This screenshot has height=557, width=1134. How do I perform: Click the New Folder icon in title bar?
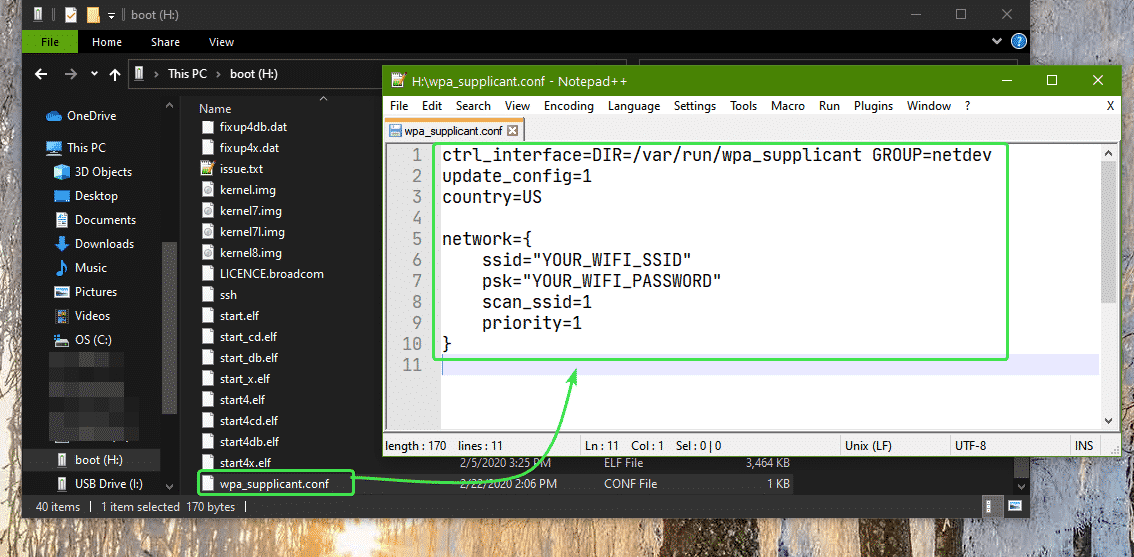tap(93, 15)
